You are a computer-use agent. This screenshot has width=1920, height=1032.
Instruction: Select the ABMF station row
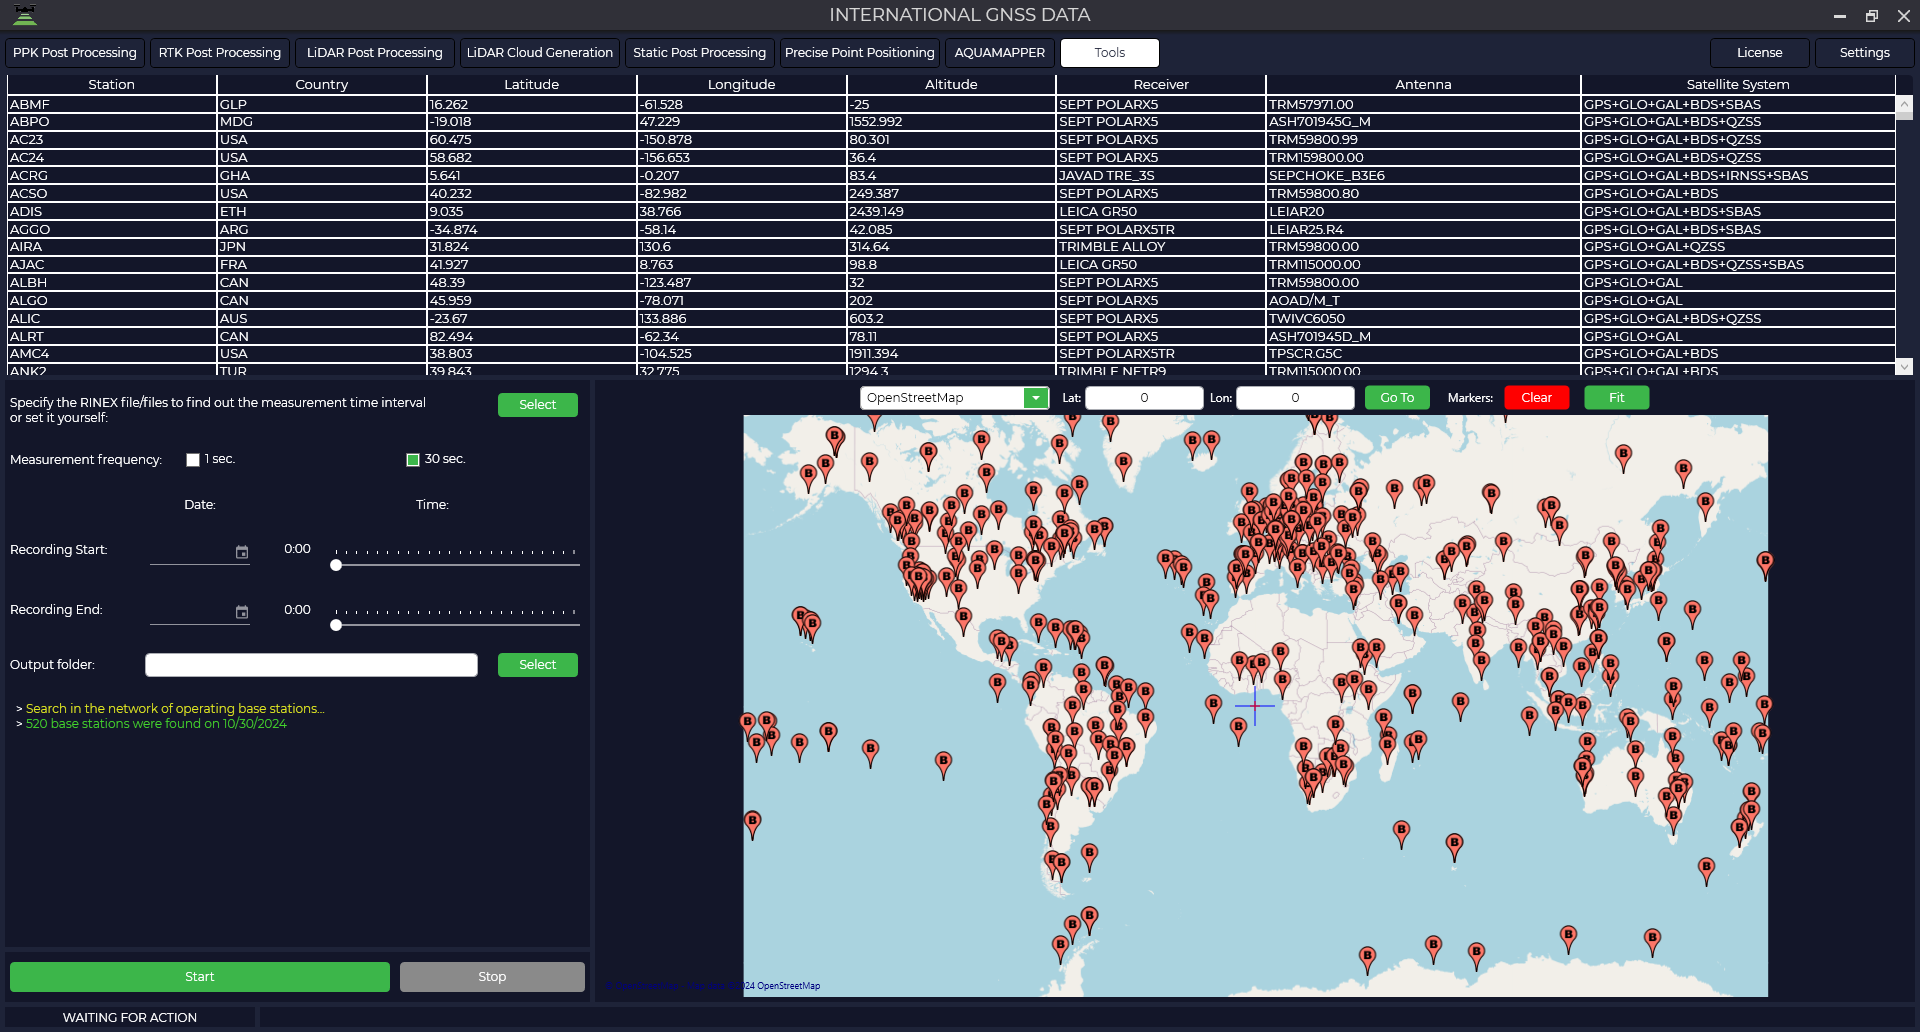point(951,104)
